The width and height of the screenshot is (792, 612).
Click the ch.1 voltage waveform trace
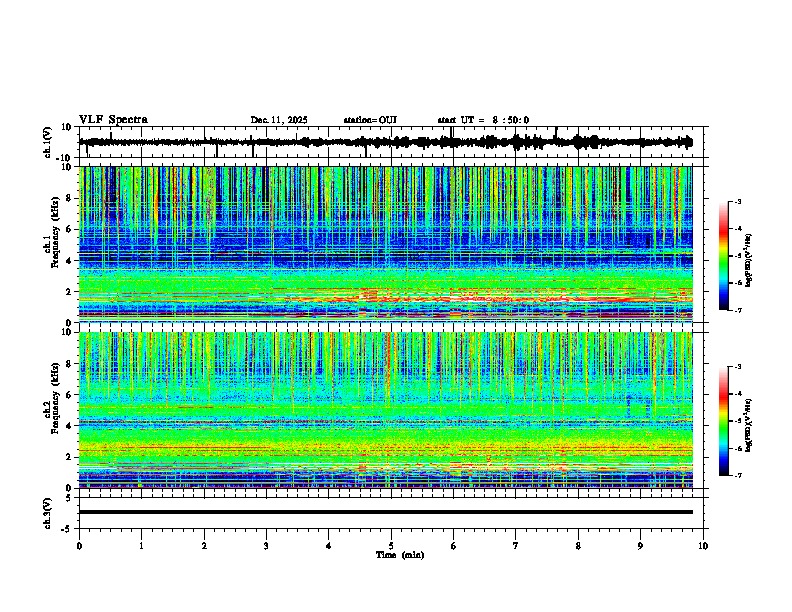(385, 142)
